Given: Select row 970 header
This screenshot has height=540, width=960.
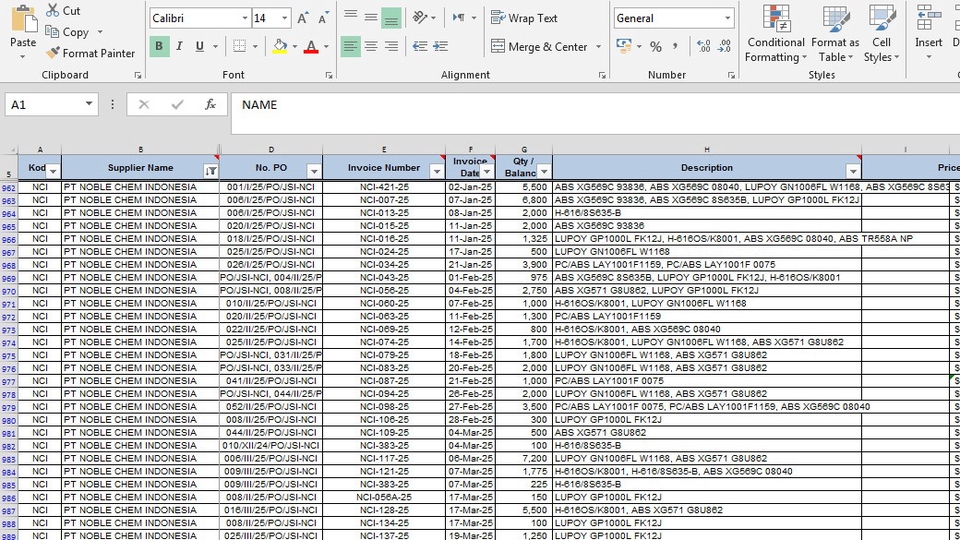Looking at the screenshot, I should 9,291.
